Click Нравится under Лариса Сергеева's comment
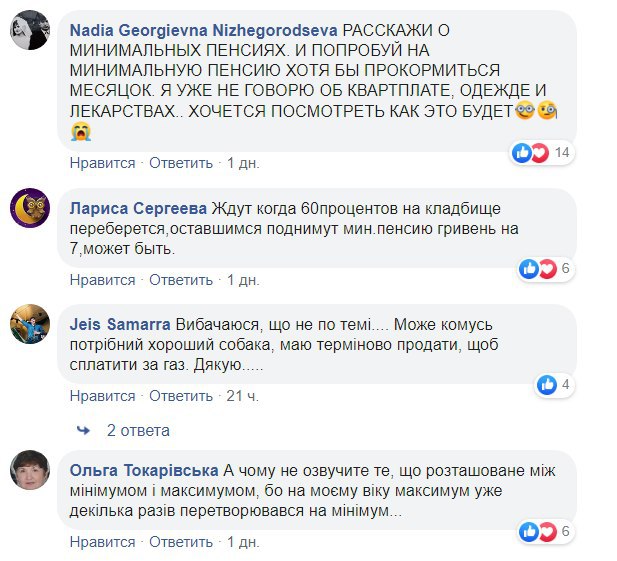Image resolution: width=617 pixels, height=561 pixels. click(x=102, y=279)
